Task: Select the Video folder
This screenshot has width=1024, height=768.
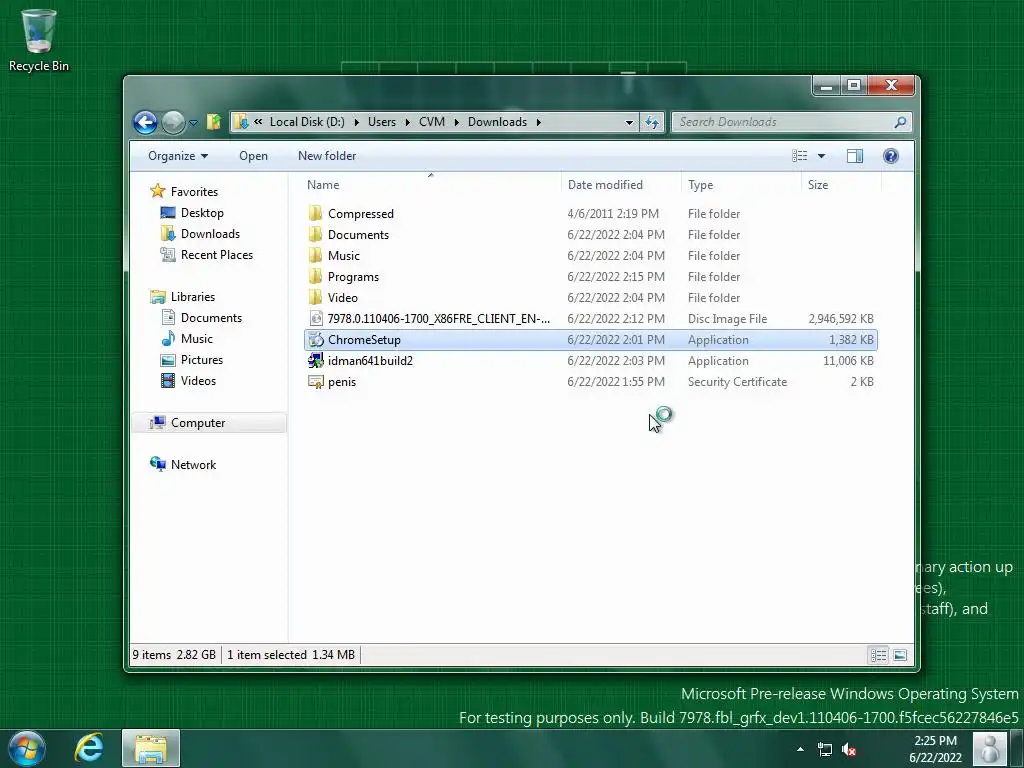Action: pos(590,298)
